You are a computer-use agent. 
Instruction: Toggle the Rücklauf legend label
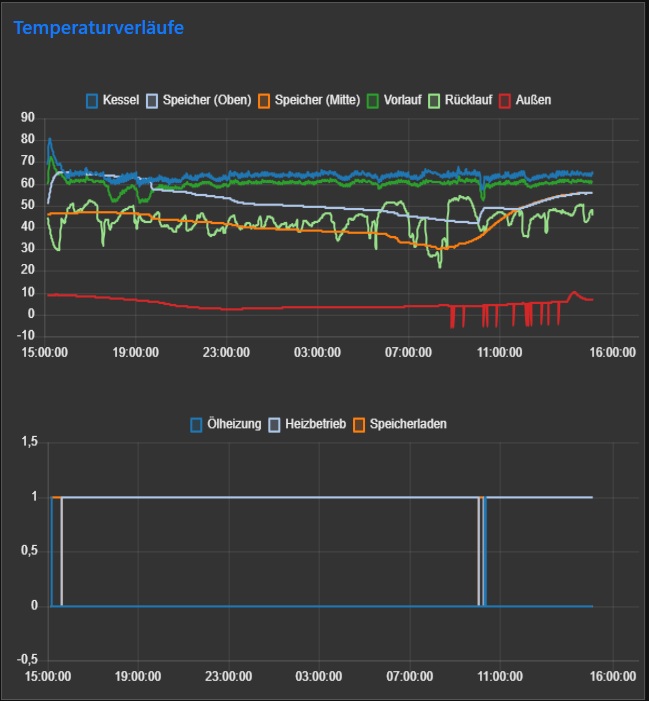tap(467, 100)
